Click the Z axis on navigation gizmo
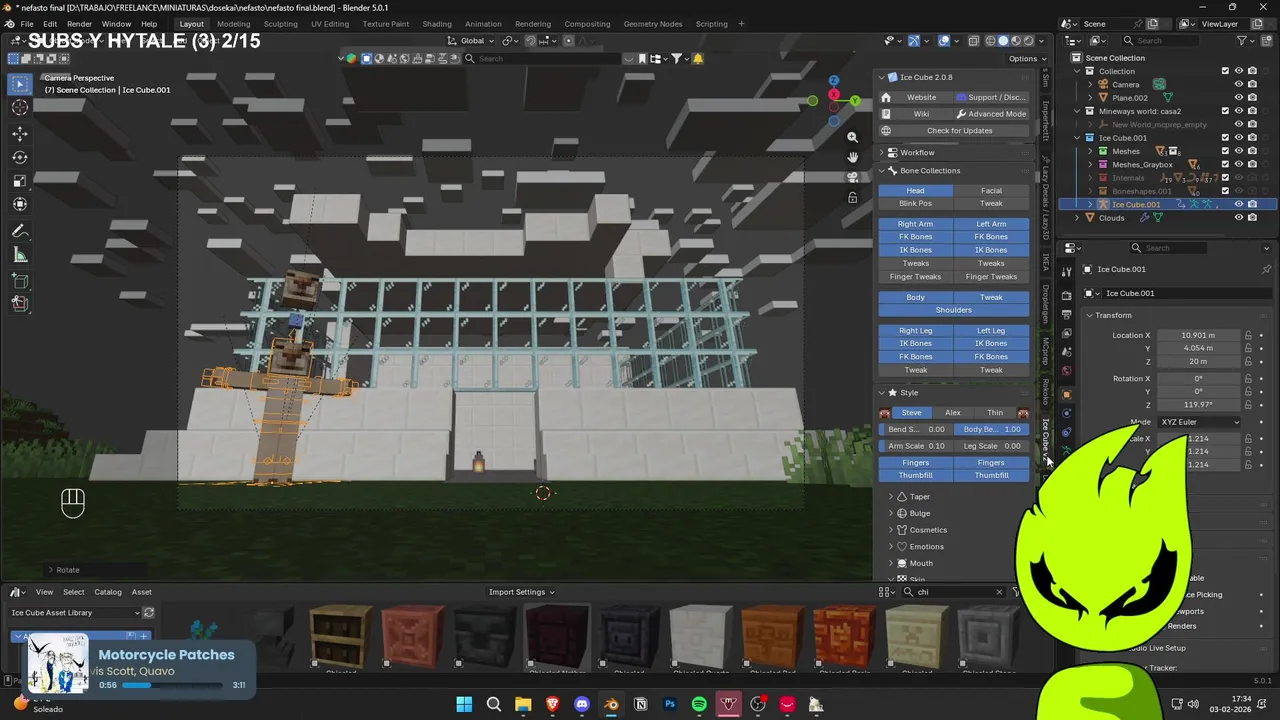 (x=834, y=80)
